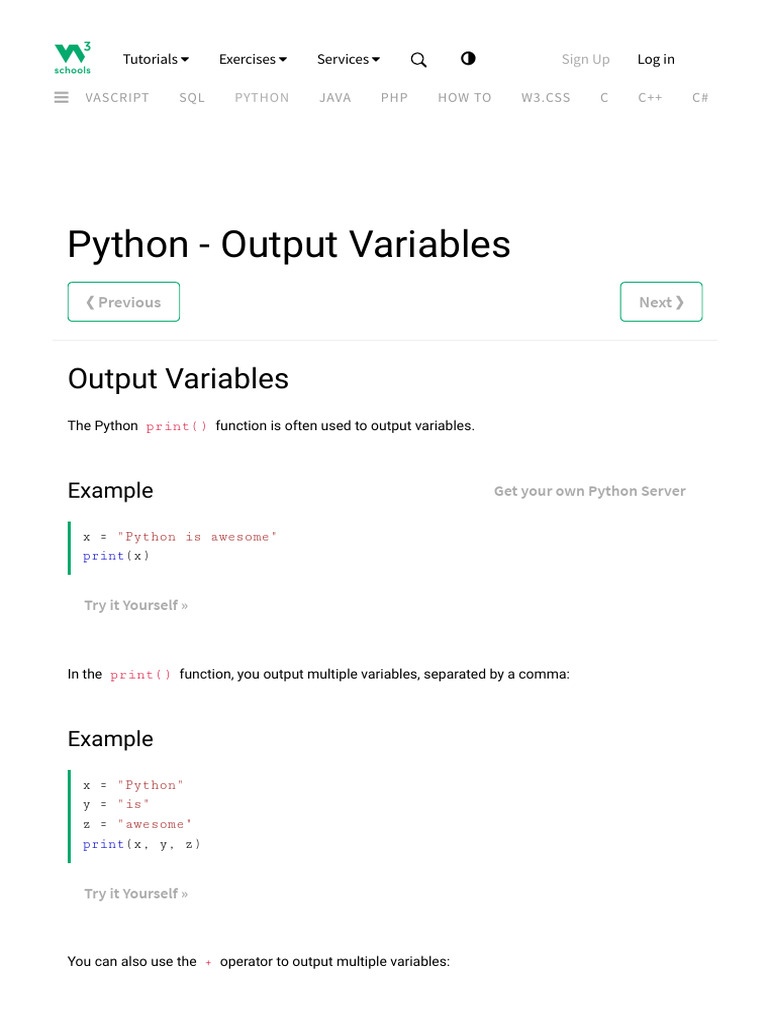Click the Next button

click(661, 302)
